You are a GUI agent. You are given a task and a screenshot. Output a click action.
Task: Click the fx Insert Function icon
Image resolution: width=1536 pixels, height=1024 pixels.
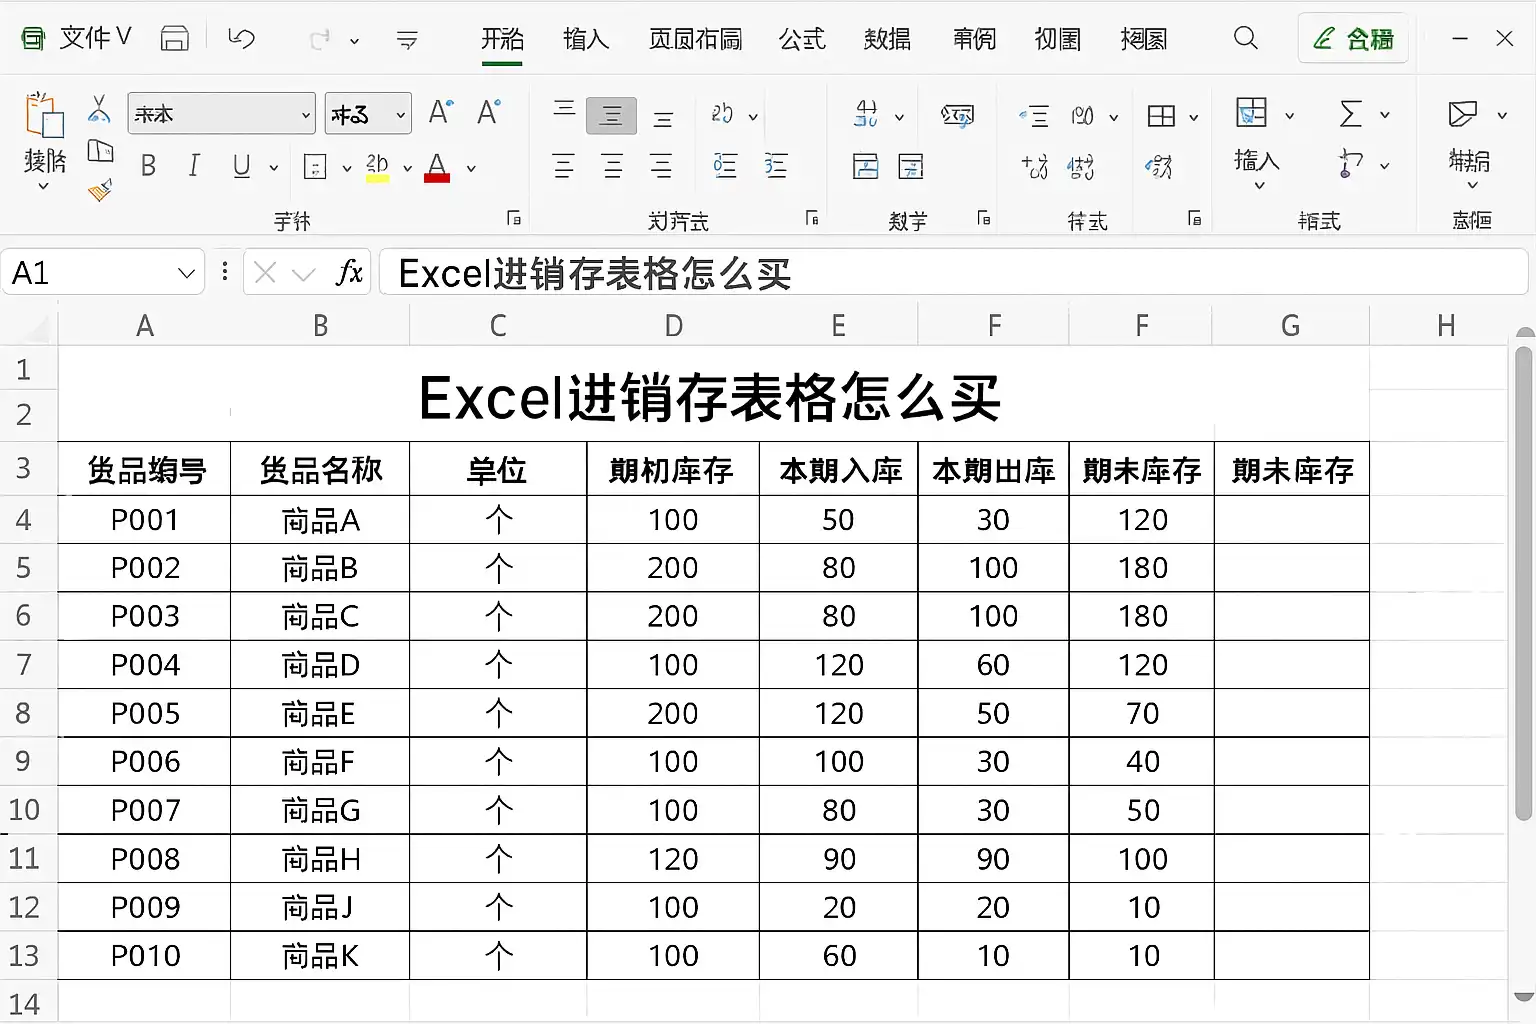[349, 272]
